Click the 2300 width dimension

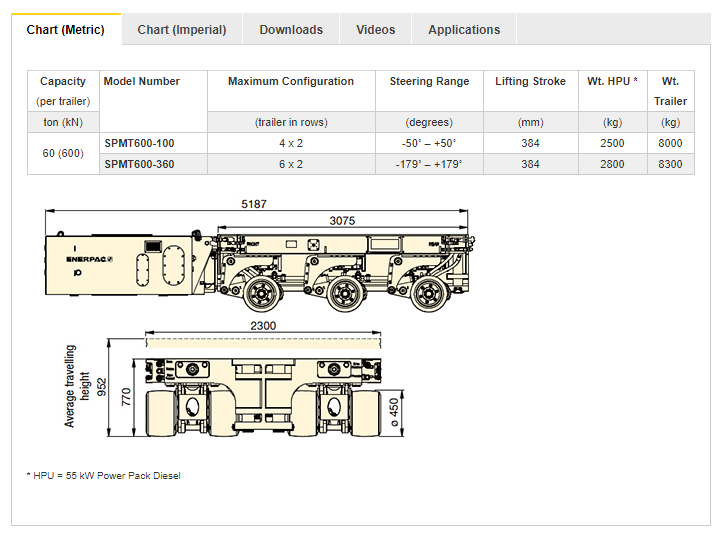coord(263,326)
